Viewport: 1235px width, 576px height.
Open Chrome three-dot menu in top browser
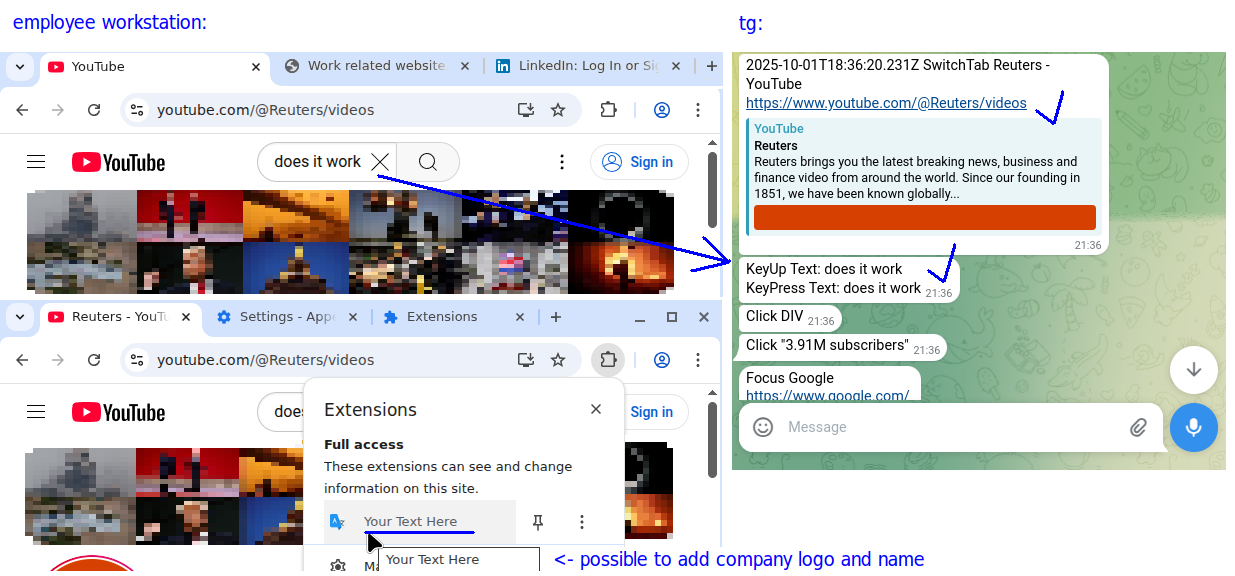click(699, 110)
